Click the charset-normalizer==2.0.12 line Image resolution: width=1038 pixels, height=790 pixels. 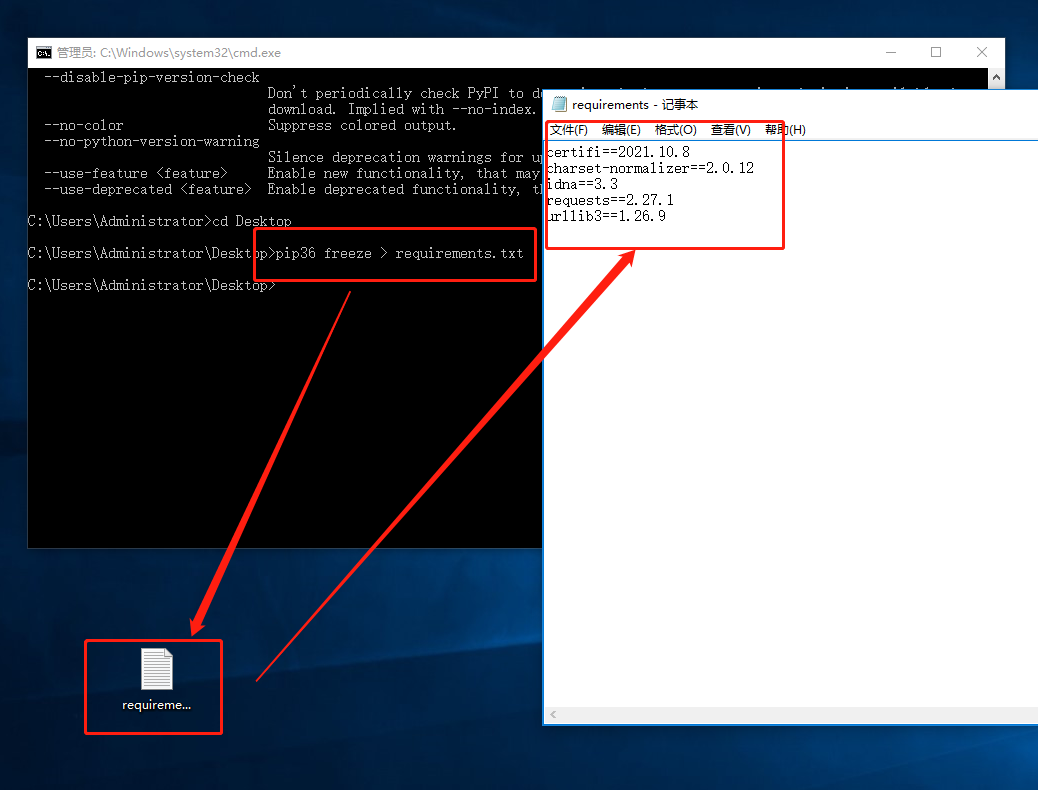650,168
